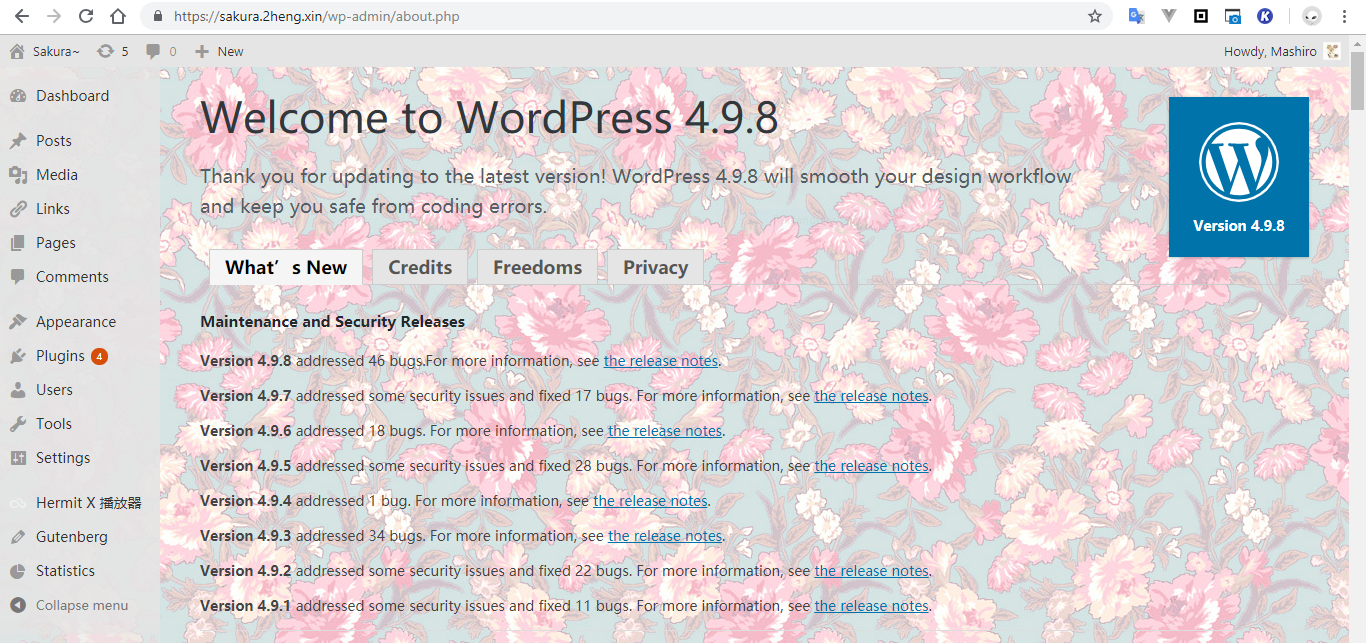Screen dimensions: 1366x643
Task: Click the Maintenance and Security Releases heading
Action: pyautogui.click(x=332, y=322)
